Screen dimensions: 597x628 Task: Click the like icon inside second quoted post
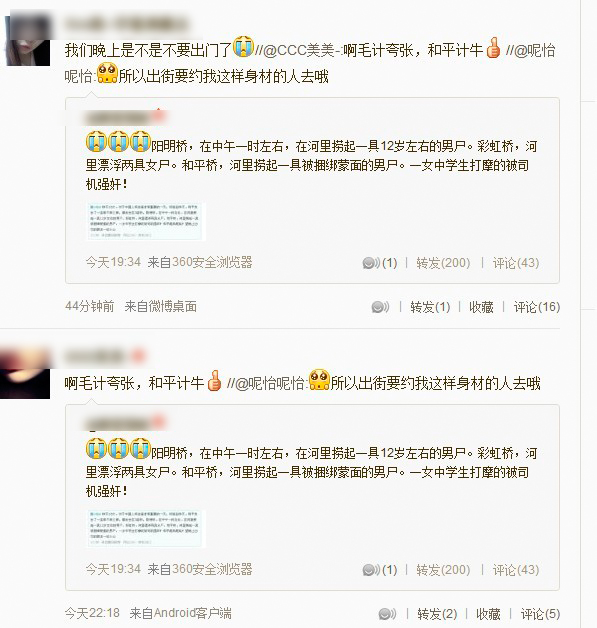click(x=371, y=570)
